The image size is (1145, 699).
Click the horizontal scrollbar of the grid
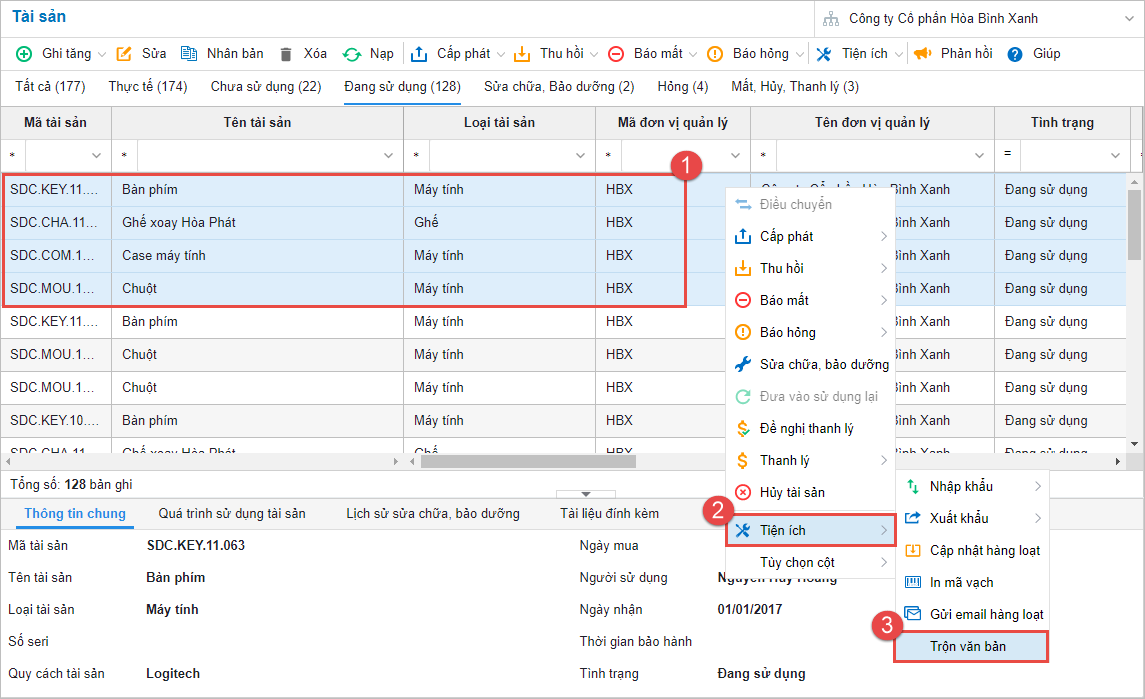[x=528, y=462]
